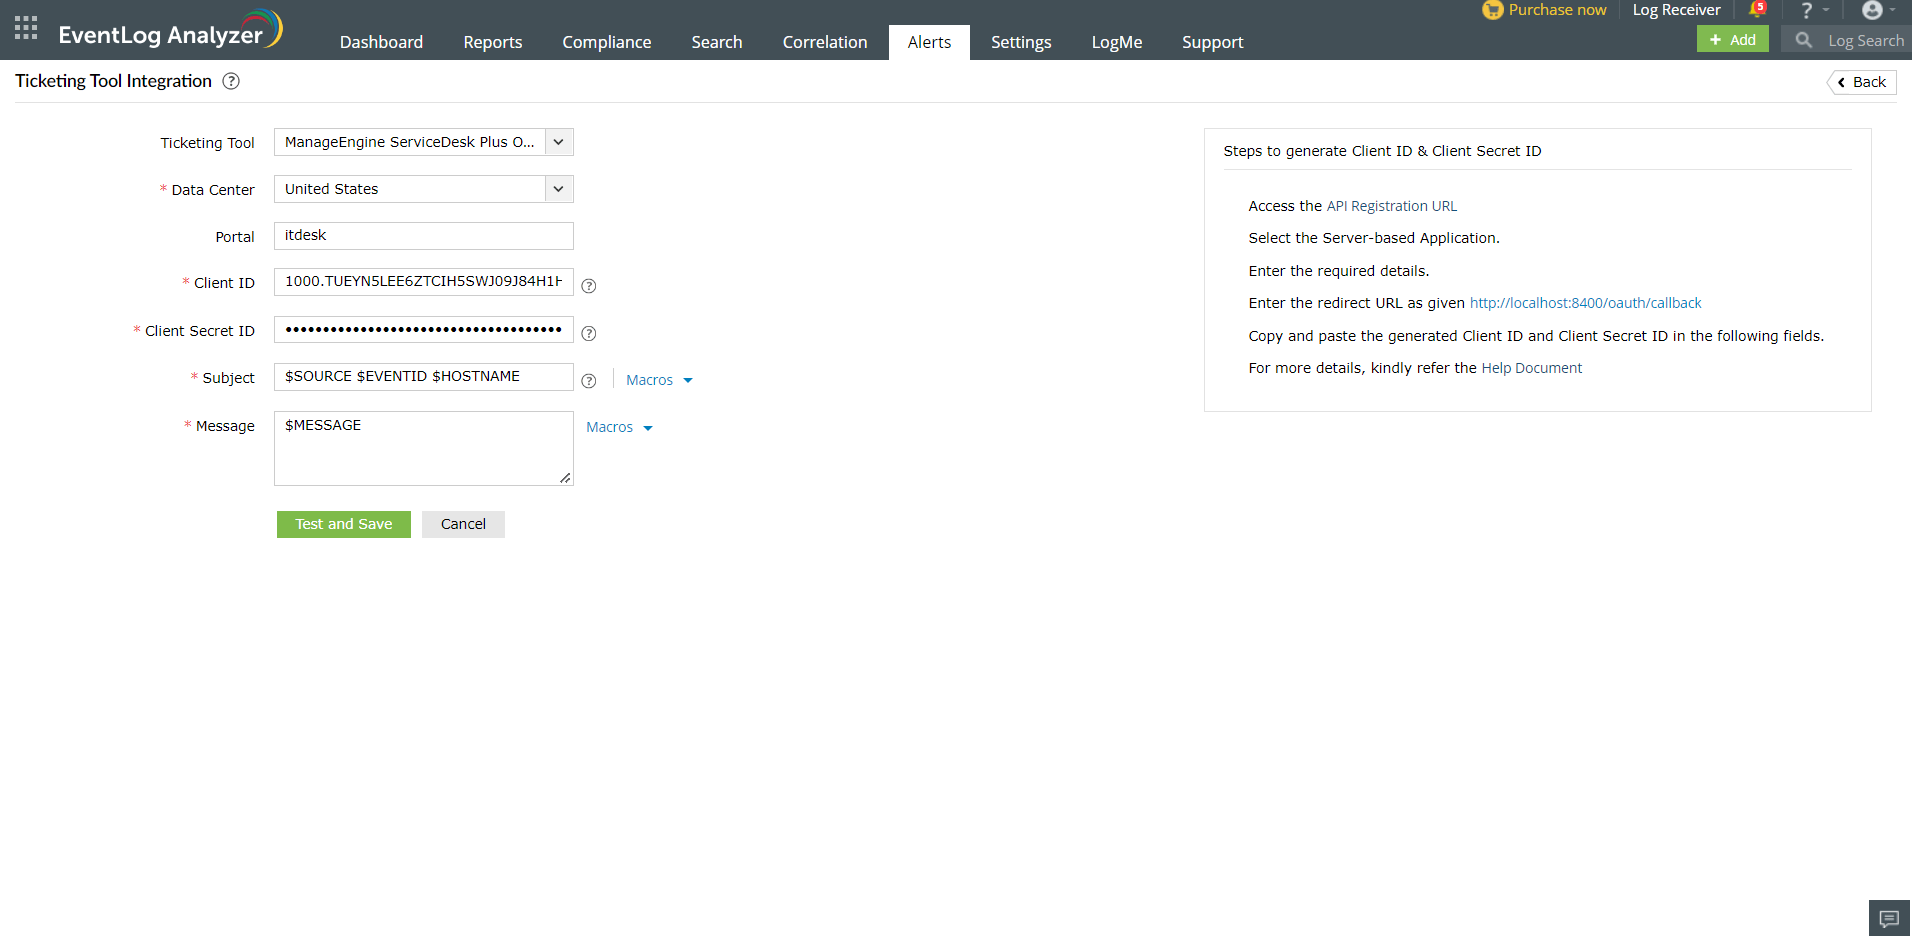This screenshot has width=1912, height=936.
Task: Expand the Macros menu beside Message
Action: [619, 427]
